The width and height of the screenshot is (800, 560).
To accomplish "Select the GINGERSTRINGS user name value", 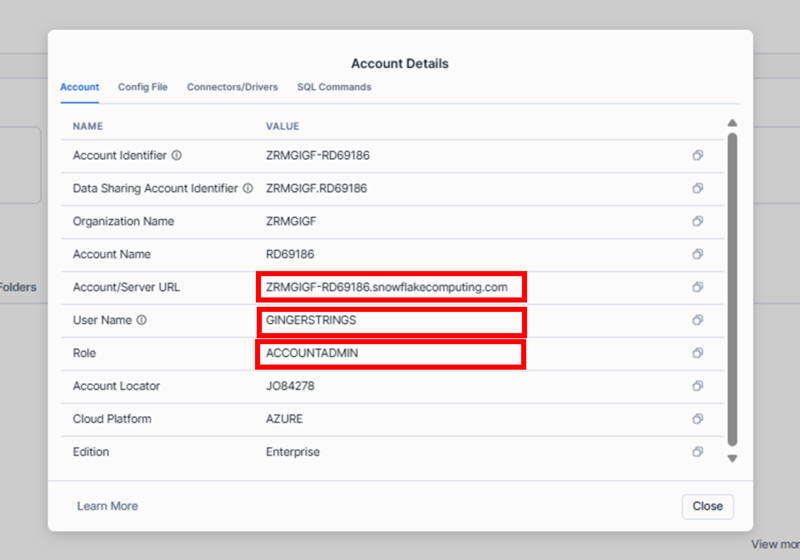I will (x=311, y=320).
